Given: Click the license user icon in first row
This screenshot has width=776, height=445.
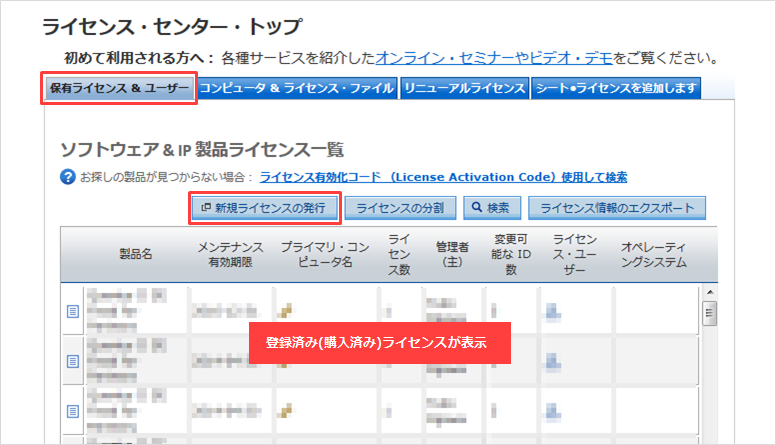Looking at the screenshot, I should click(x=553, y=312).
